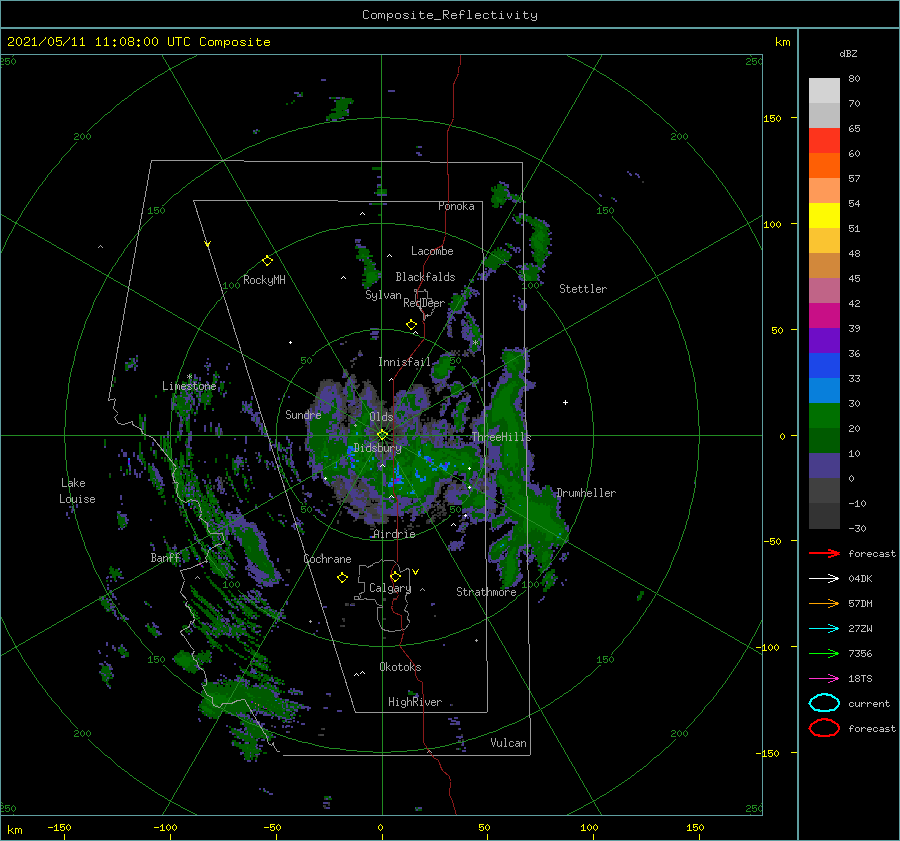This screenshot has width=900, height=841.
Task: Click the current legend label
Action: coord(869,704)
